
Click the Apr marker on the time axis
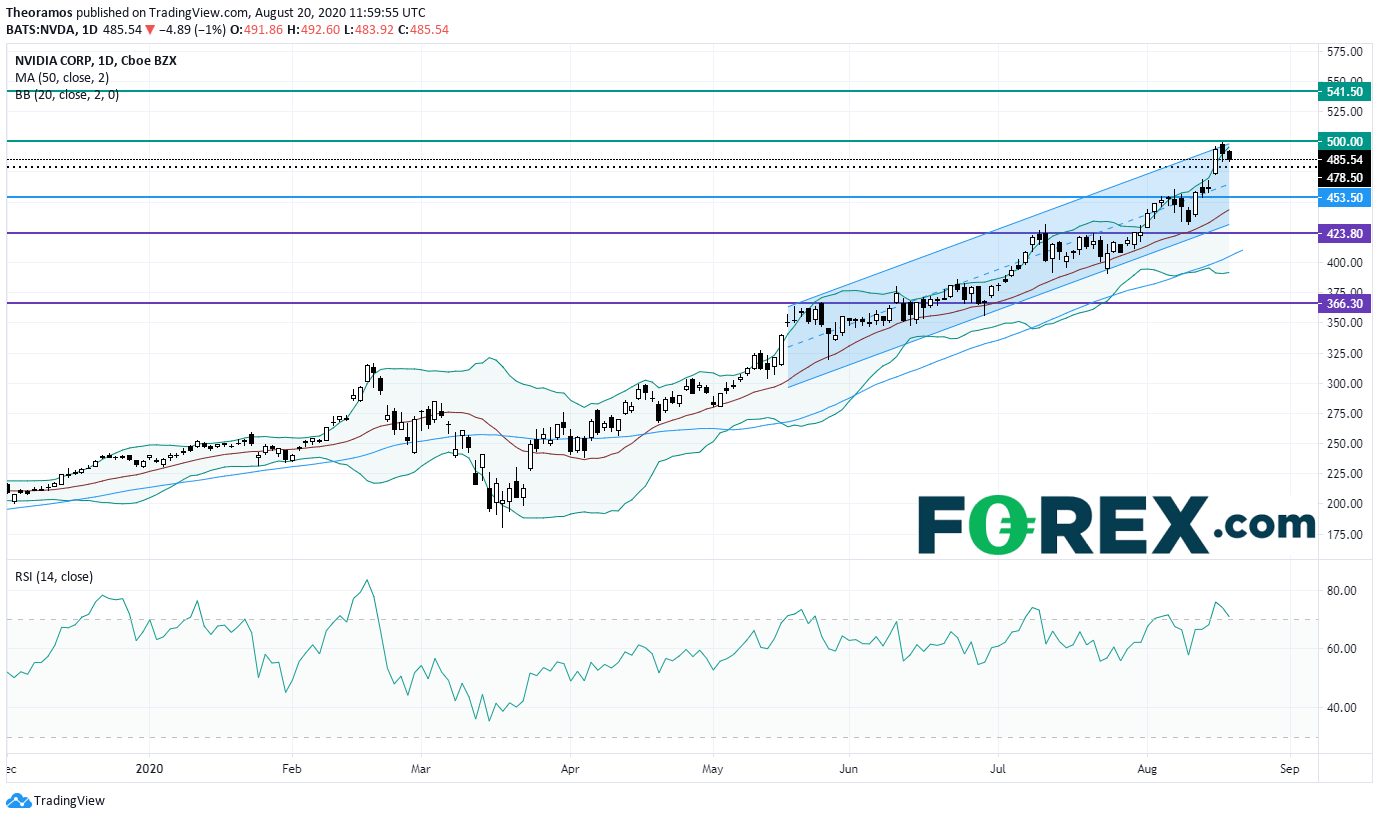pyautogui.click(x=570, y=771)
